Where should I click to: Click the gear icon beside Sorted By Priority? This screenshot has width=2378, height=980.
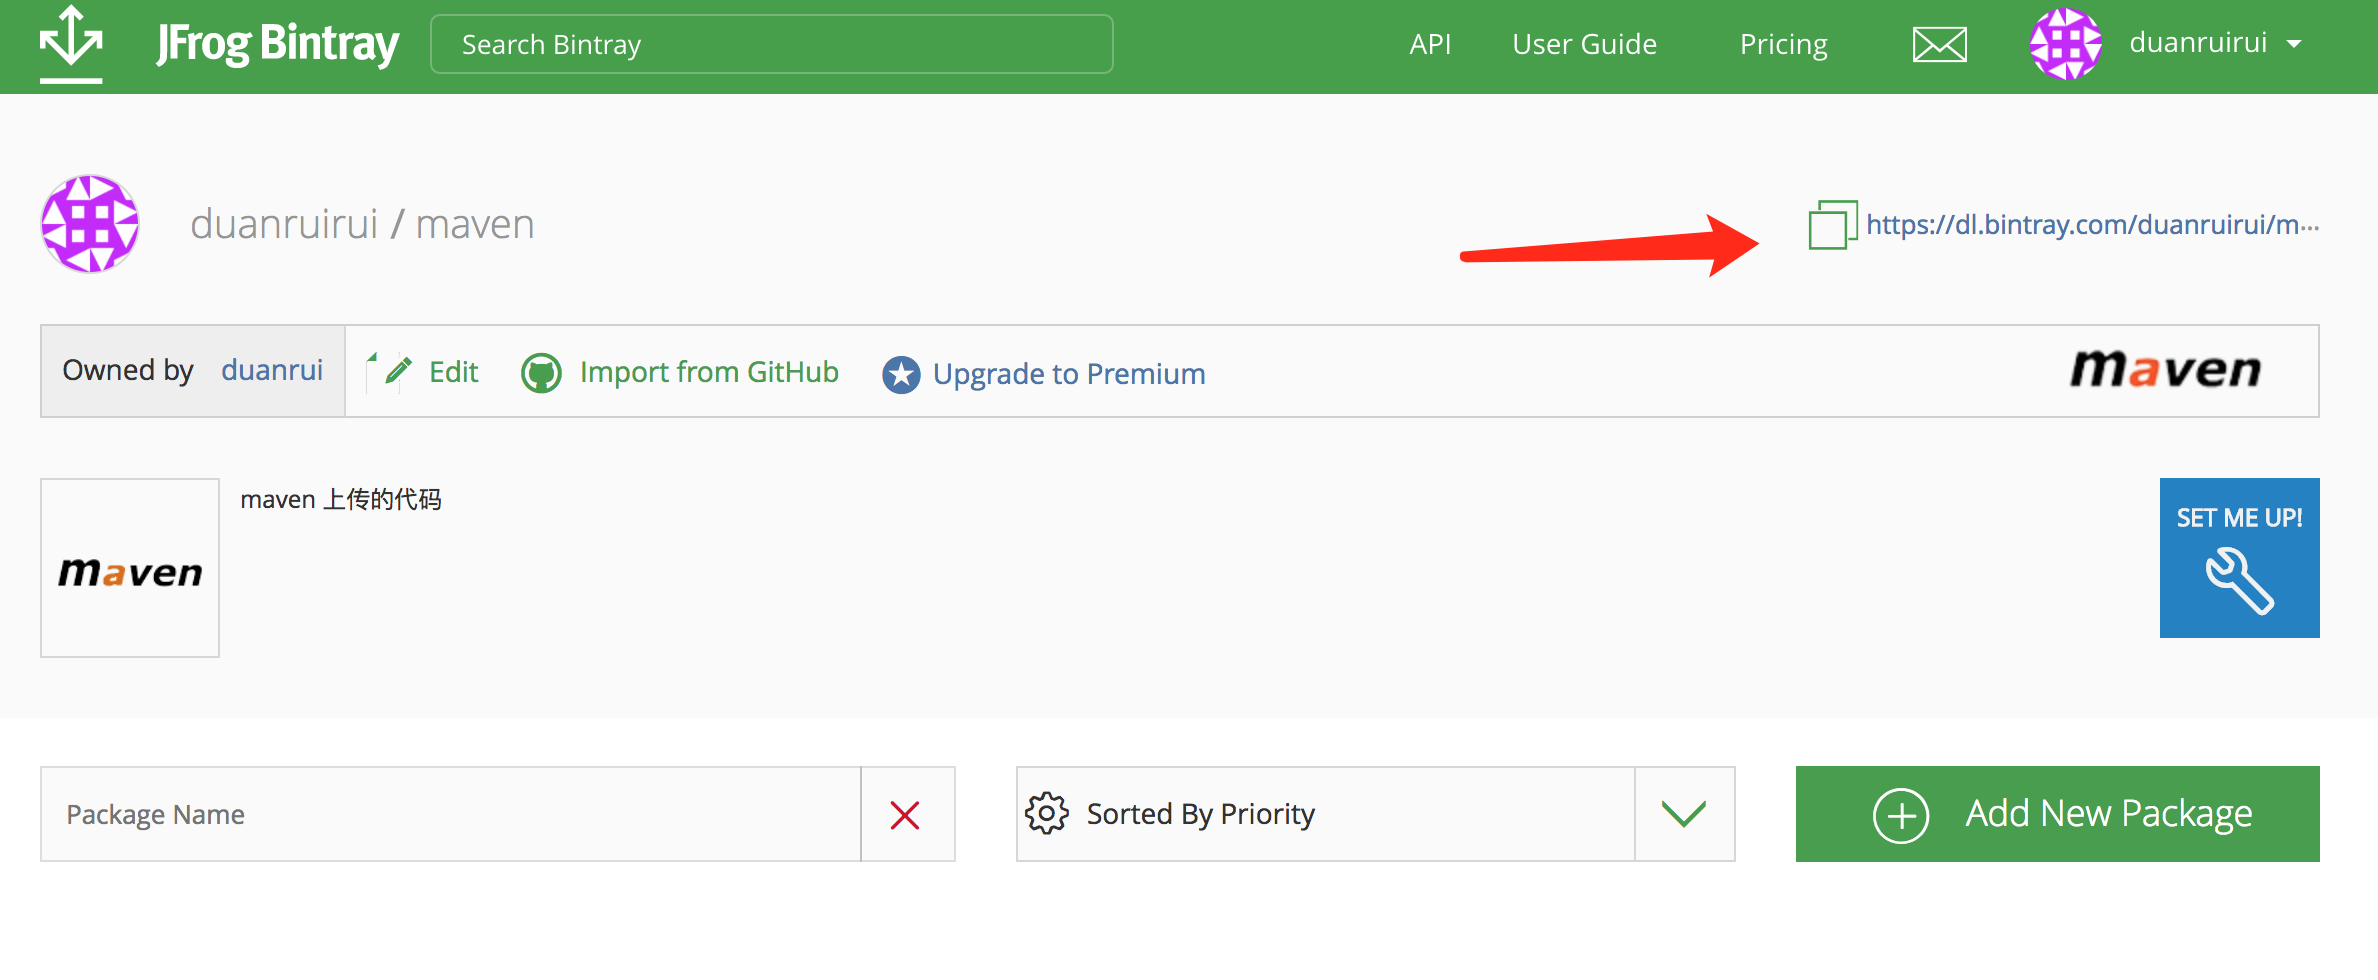(1047, 813)
